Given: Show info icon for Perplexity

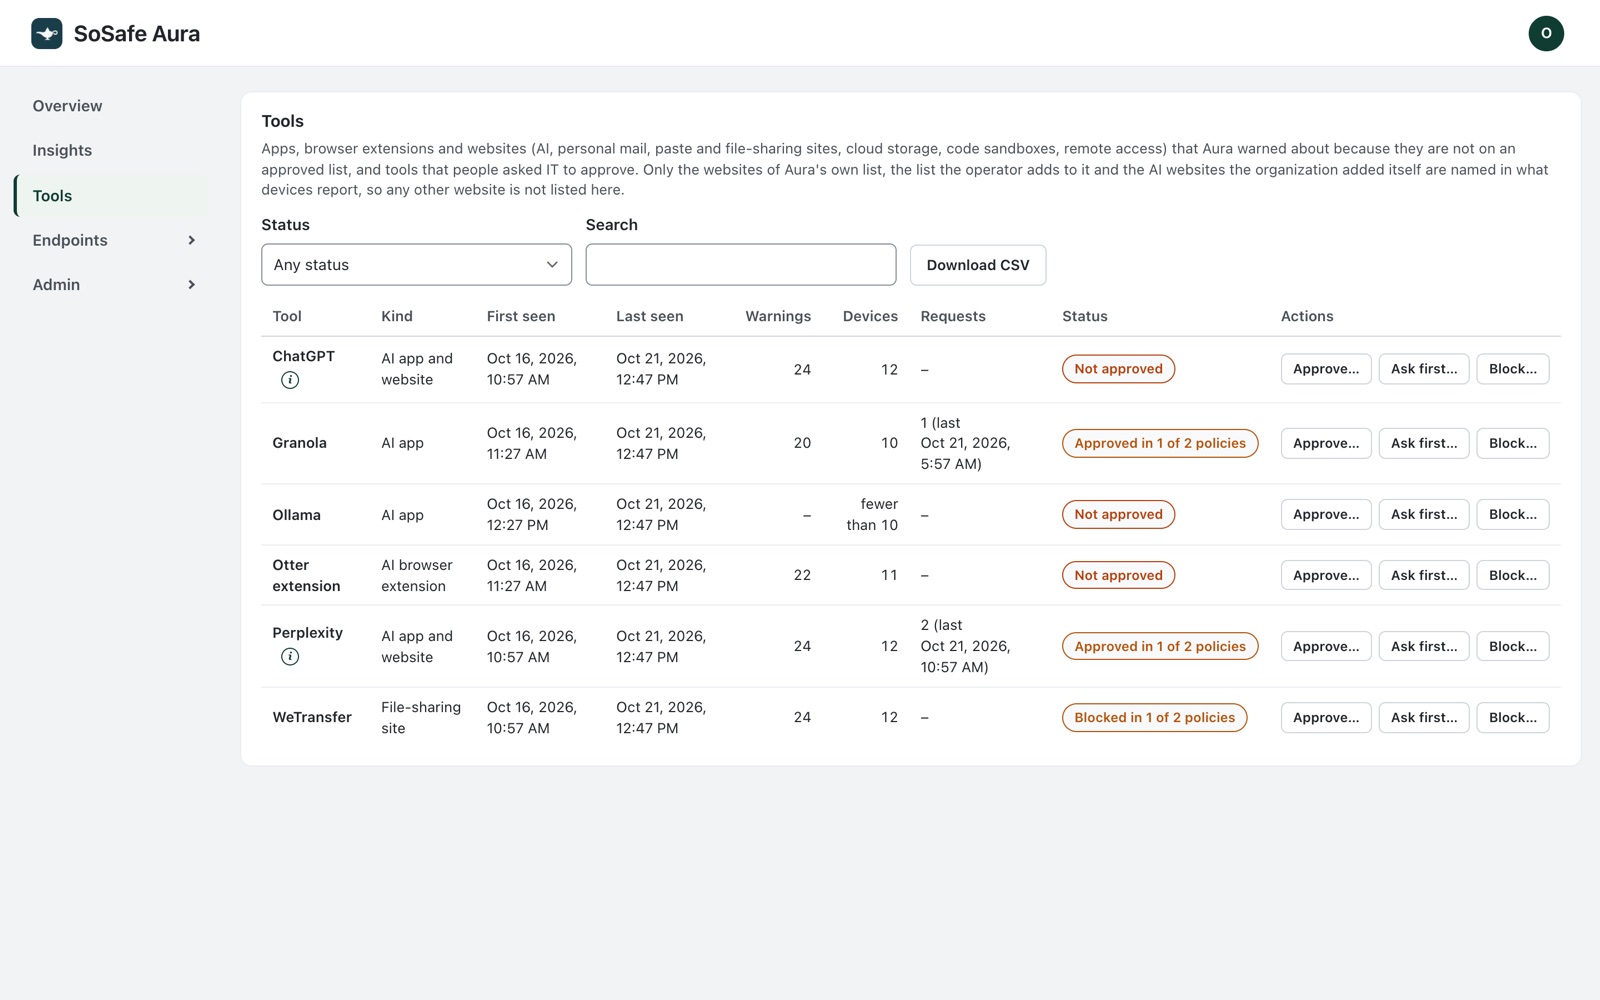Looking at the screenshot, I should [x=290, y=657].
